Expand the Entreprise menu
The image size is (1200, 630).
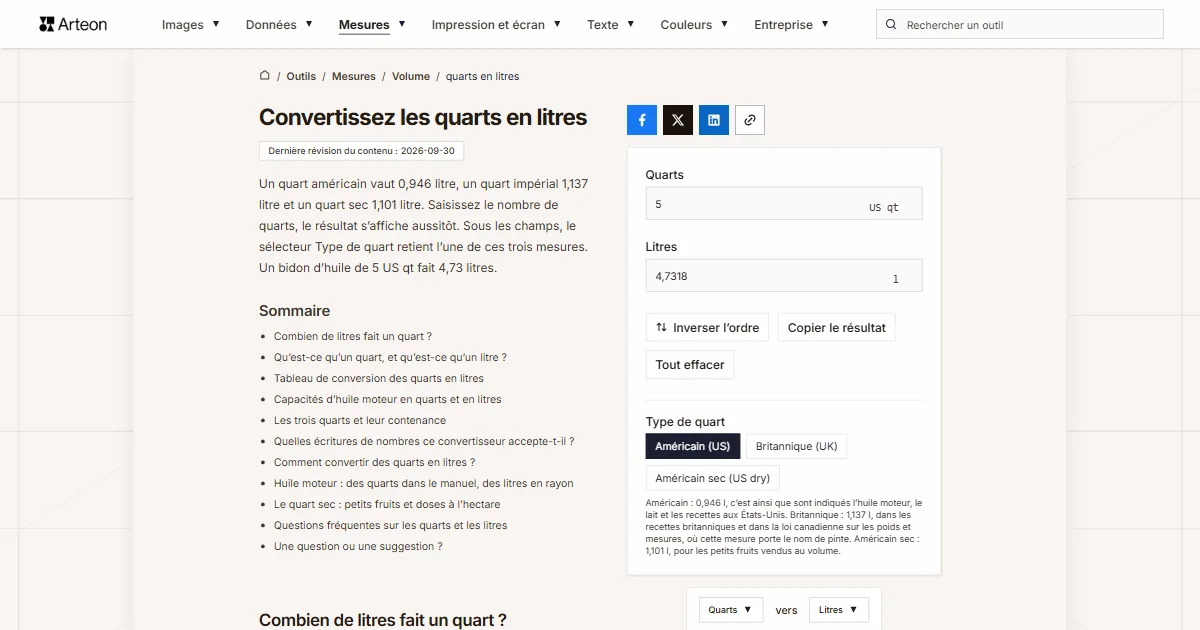pos(791,25)
